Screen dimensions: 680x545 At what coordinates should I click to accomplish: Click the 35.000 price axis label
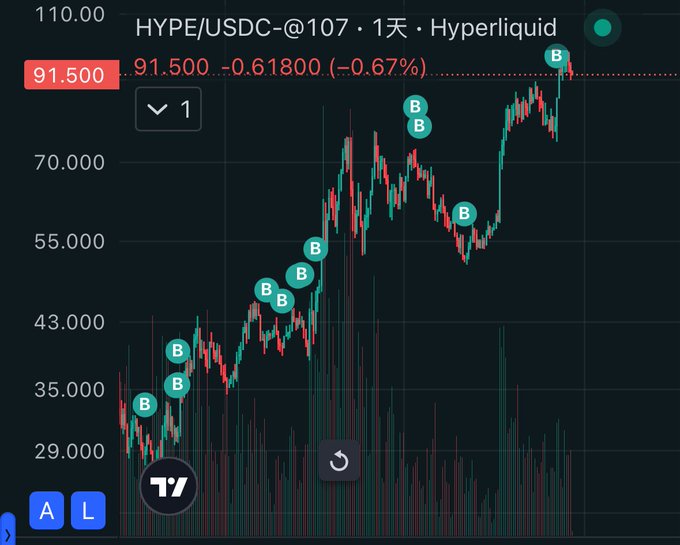click(x=69, y=390)
